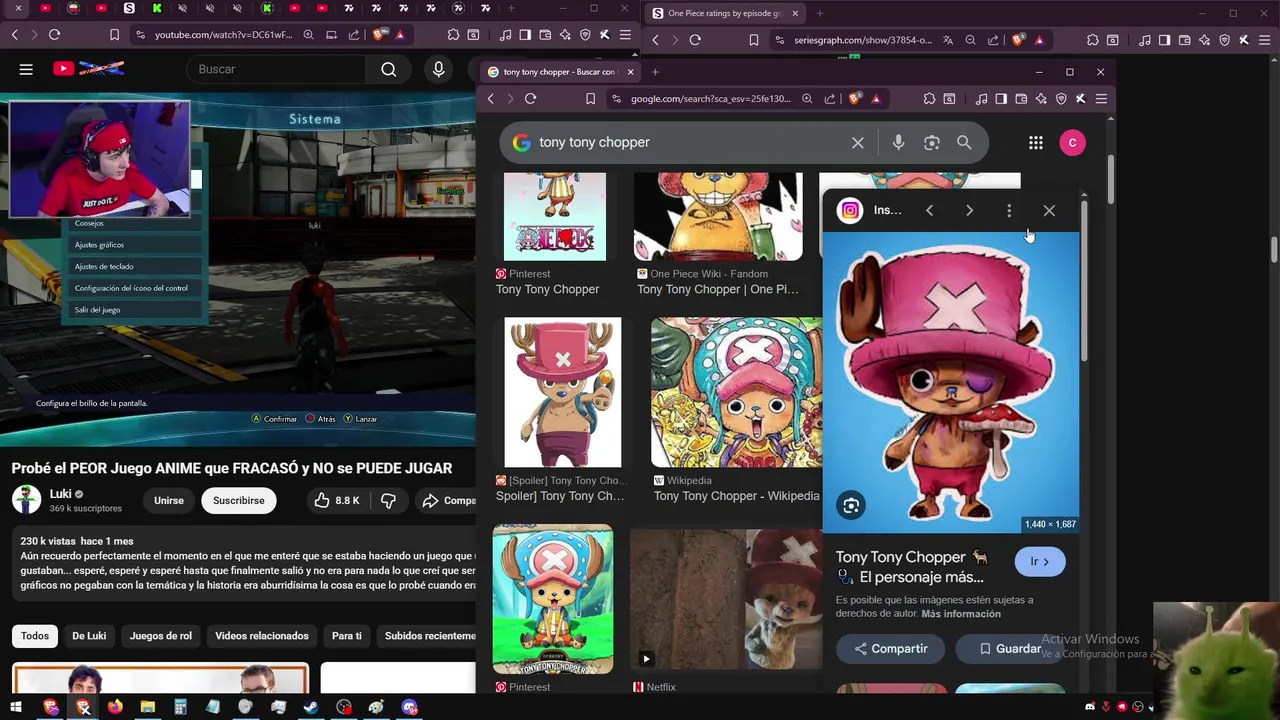Show the previous image in the preview panel

929,211
